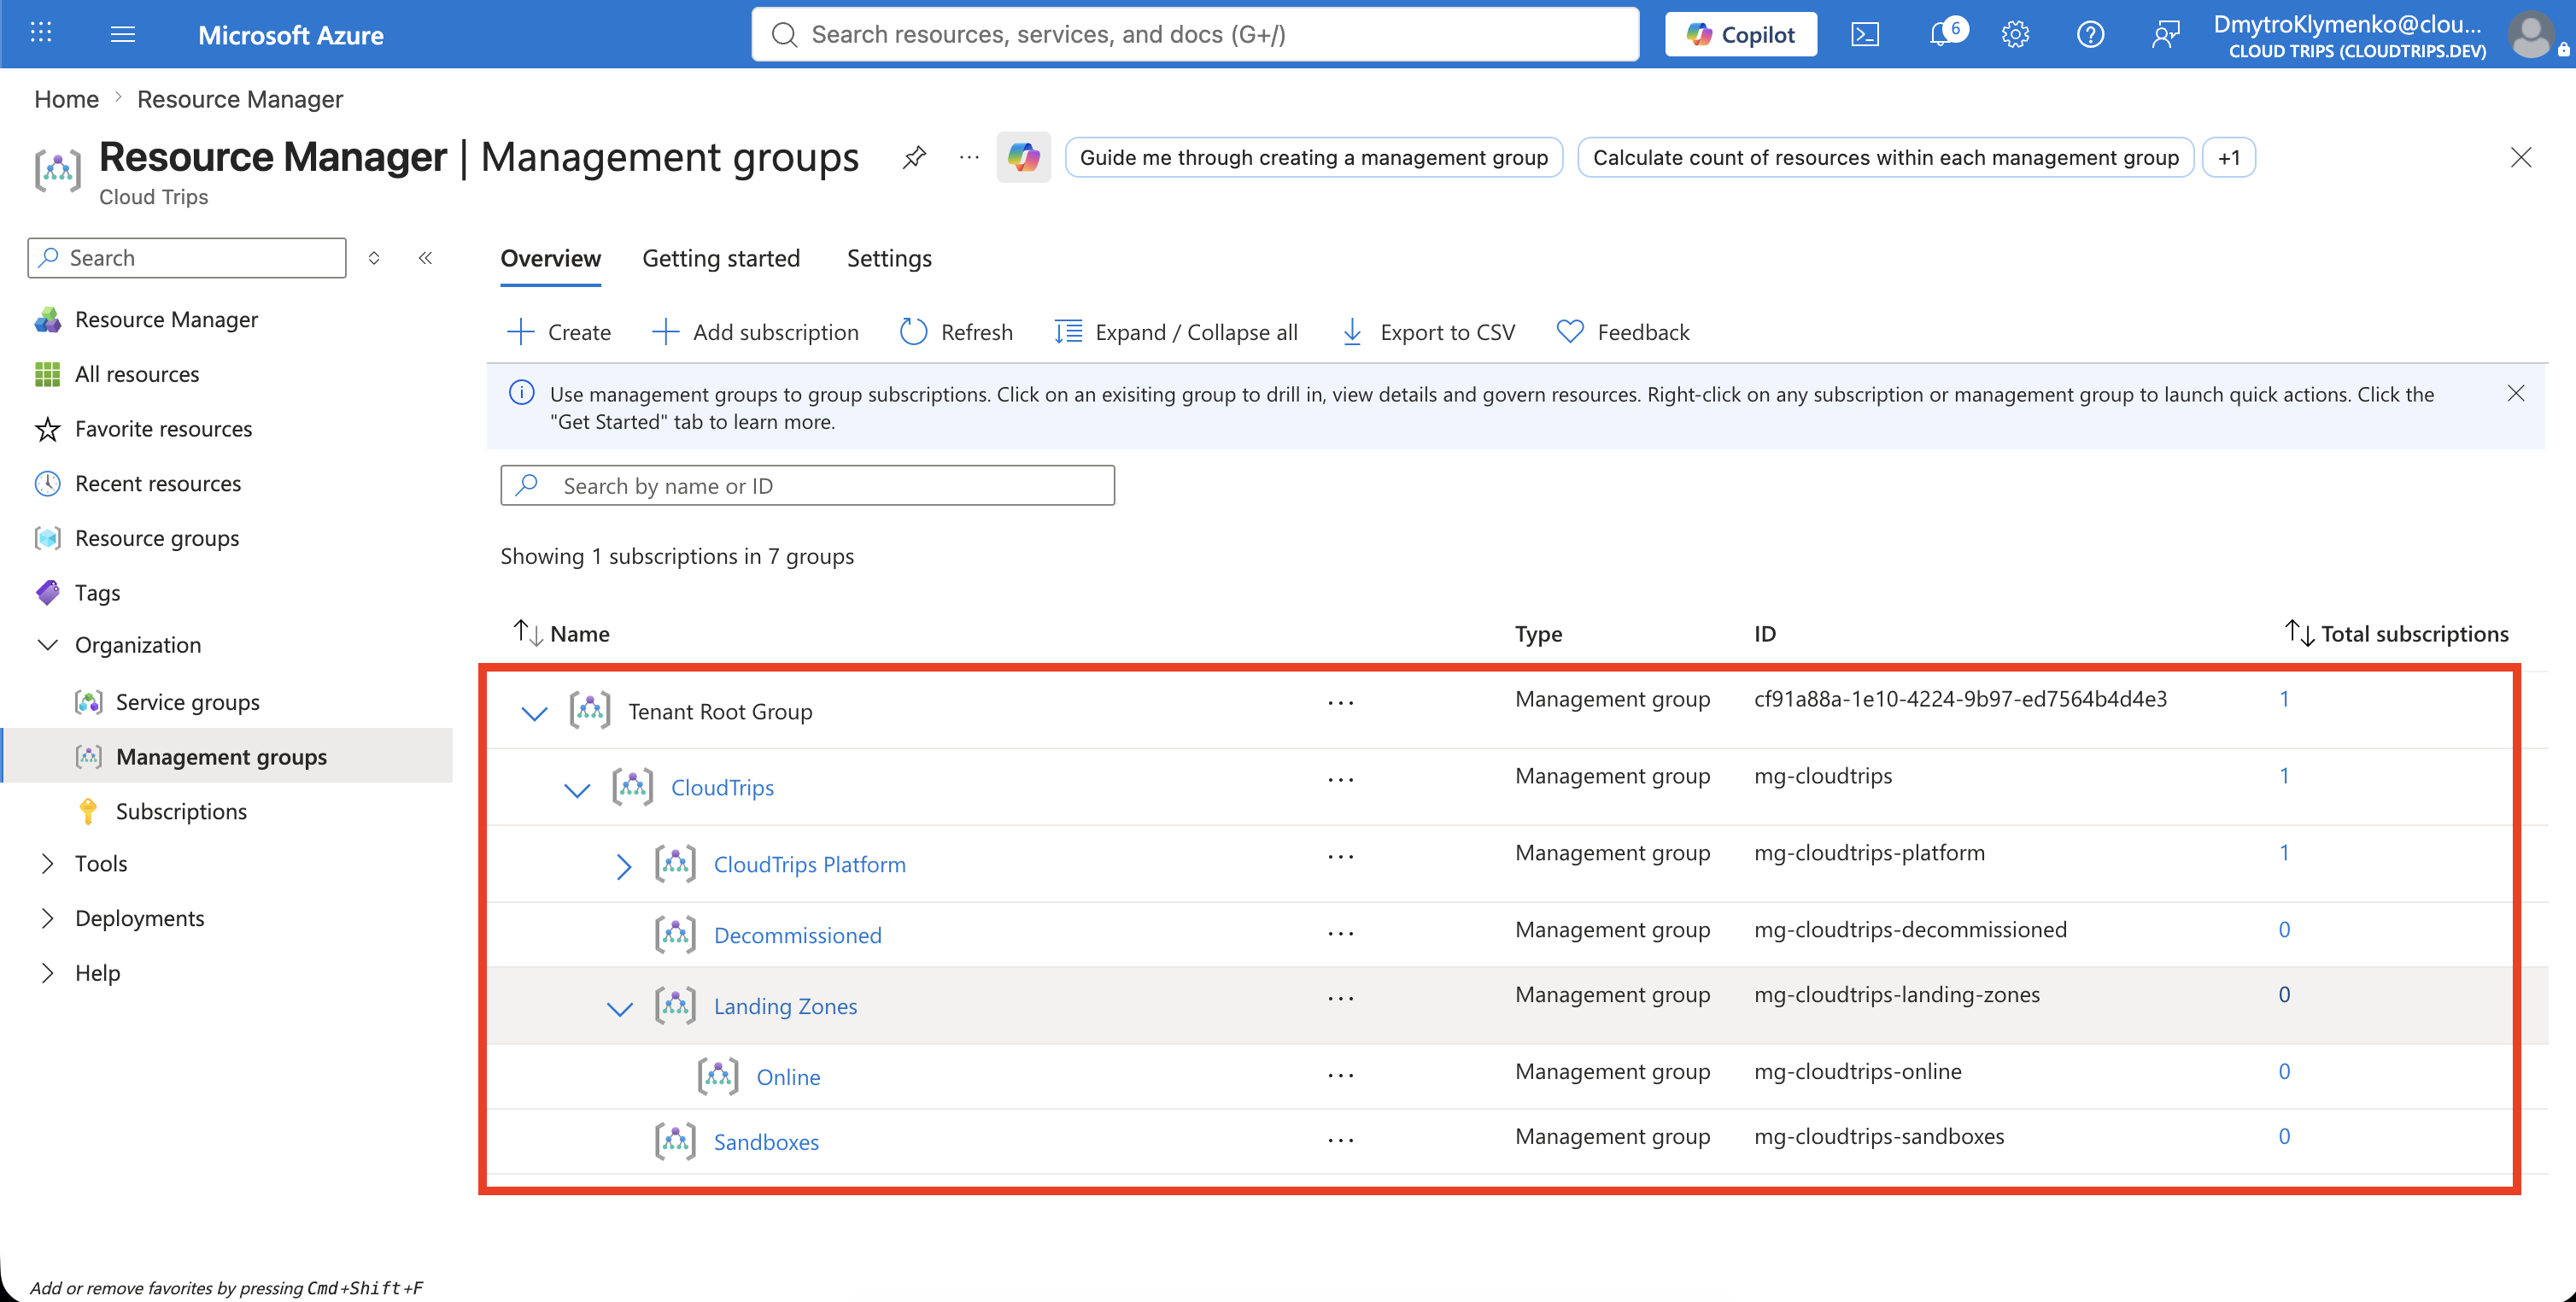The height and width of the screenshot is (1302, 2576).
Task: Create a new management group
Action: (559, 332)
